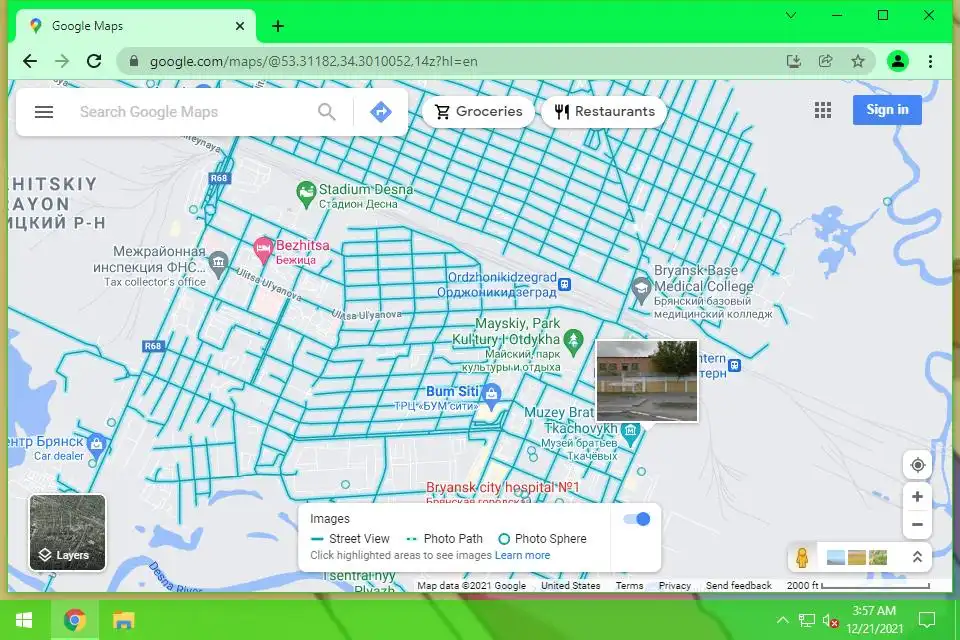Click the Pegman Street View icon

pyautogui.click(x=802, y=557)
